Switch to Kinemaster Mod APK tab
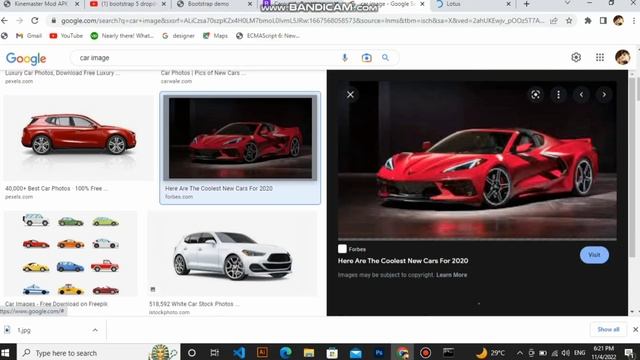640x360 pixels. click(41, 4)
